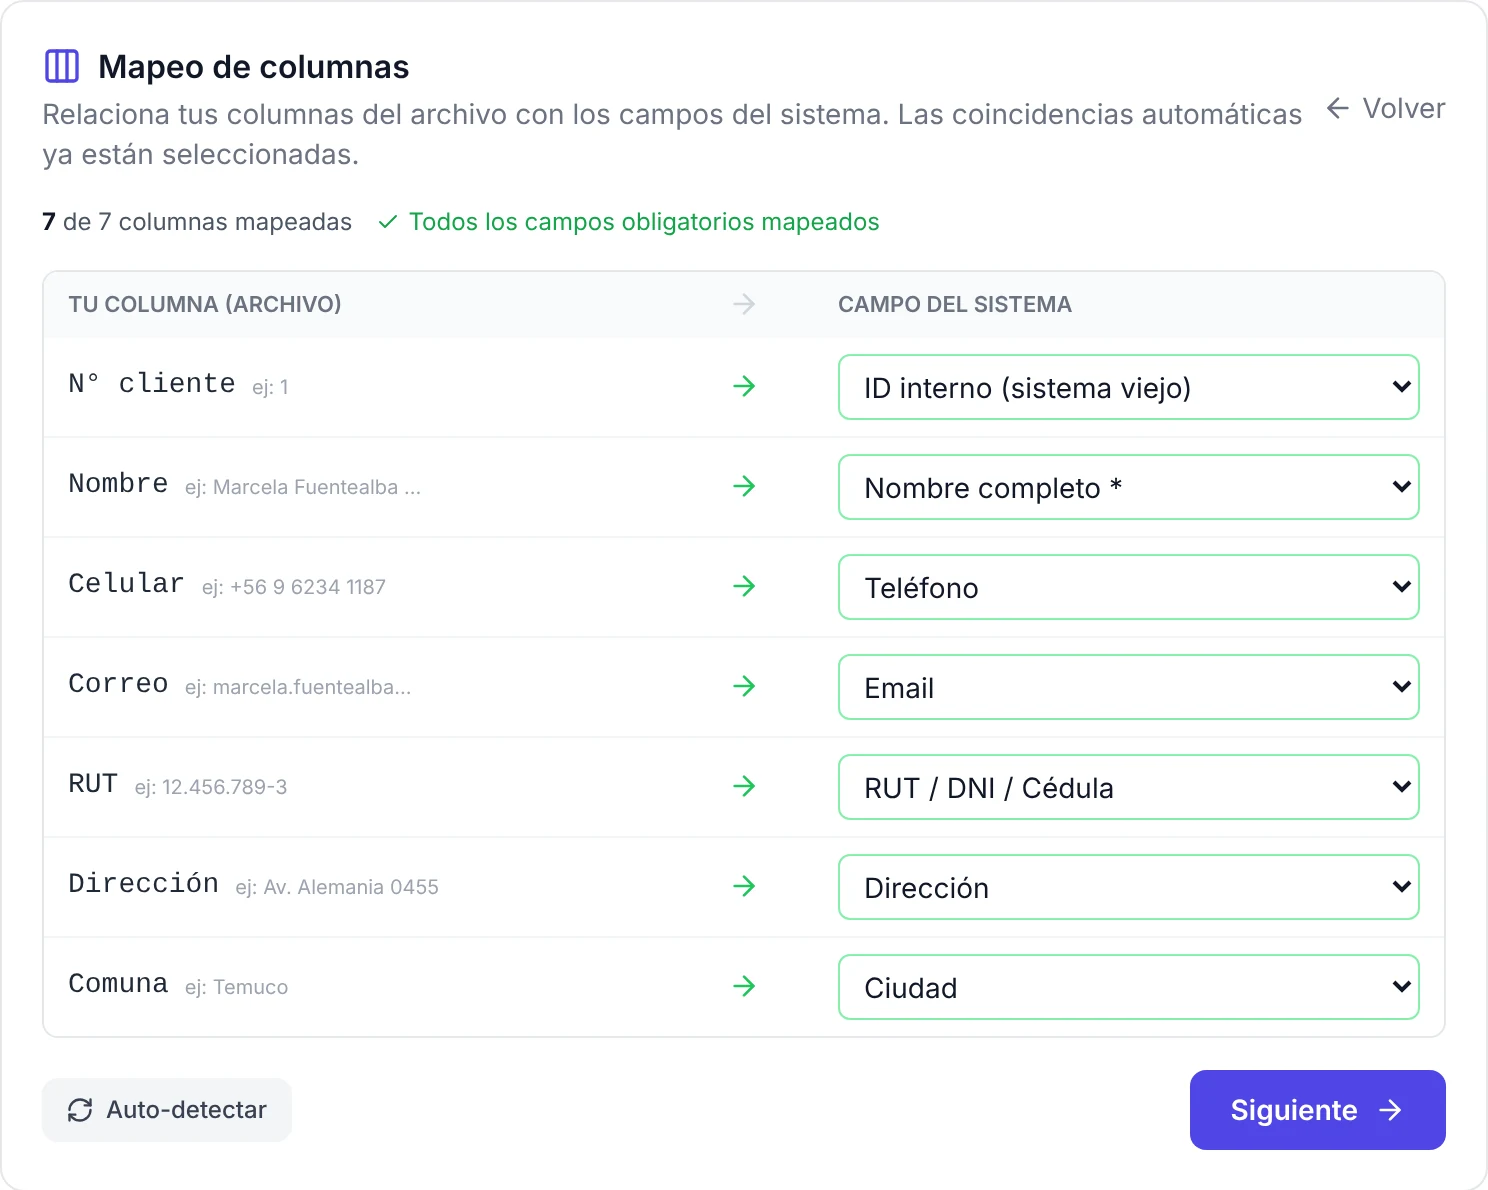Click the green arrow in the Nº cliente row

pyautogui.click(x=744, y=386)
